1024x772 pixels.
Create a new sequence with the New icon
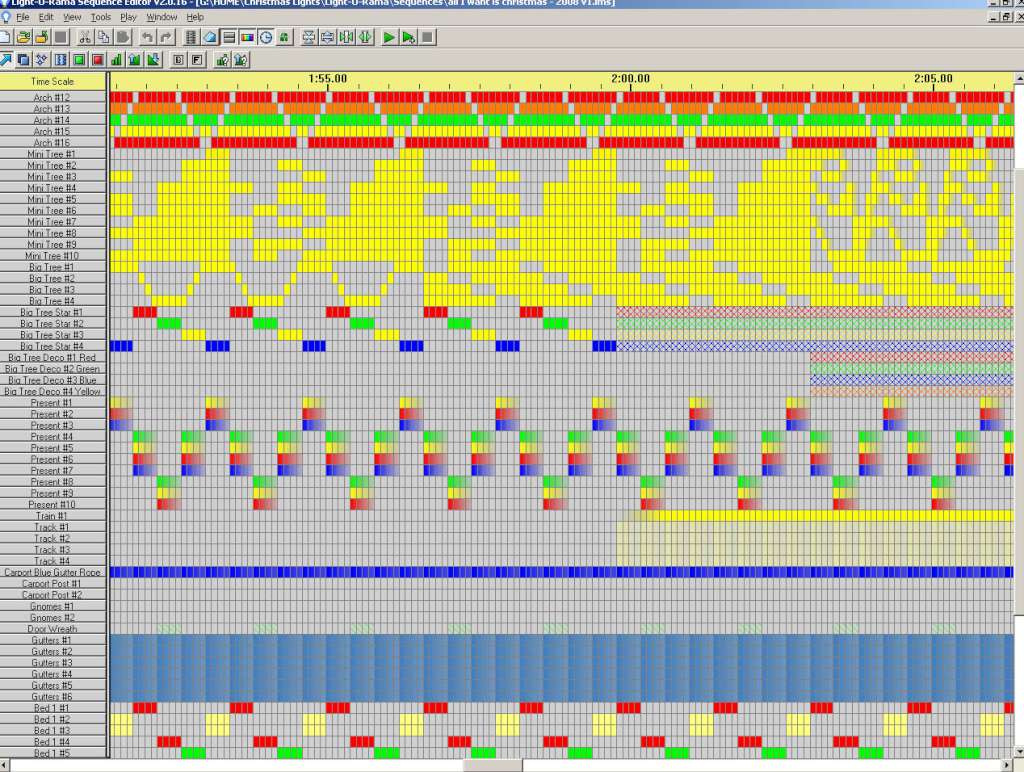pos(5,37)
